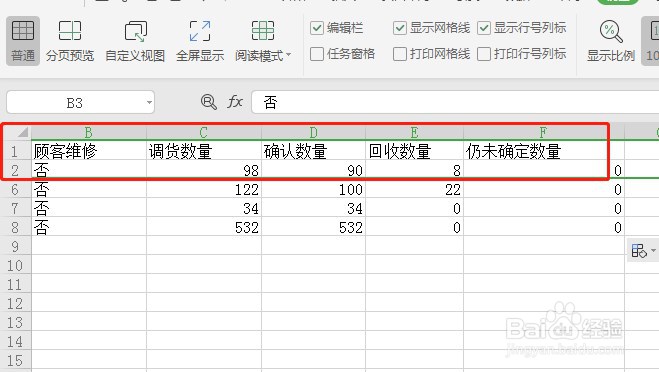Viewport: 659px width, 372px height.
Task: Select column E header
Action: coord(414,132)
